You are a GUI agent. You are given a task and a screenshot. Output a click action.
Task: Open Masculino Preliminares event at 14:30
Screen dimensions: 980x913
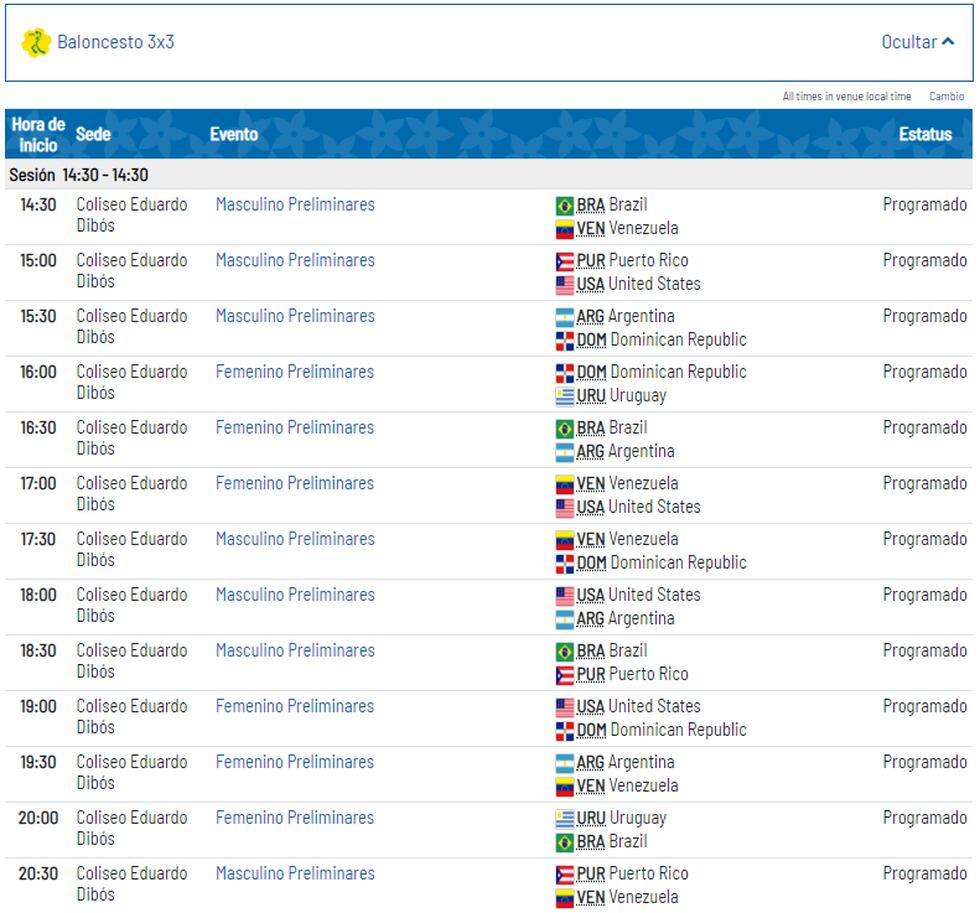295,205
